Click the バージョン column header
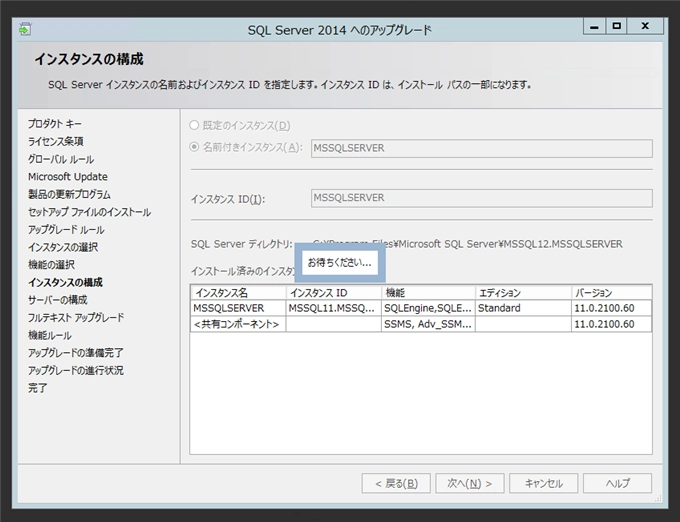The width and height of the screenshot is (680, 522). point(611,293)
